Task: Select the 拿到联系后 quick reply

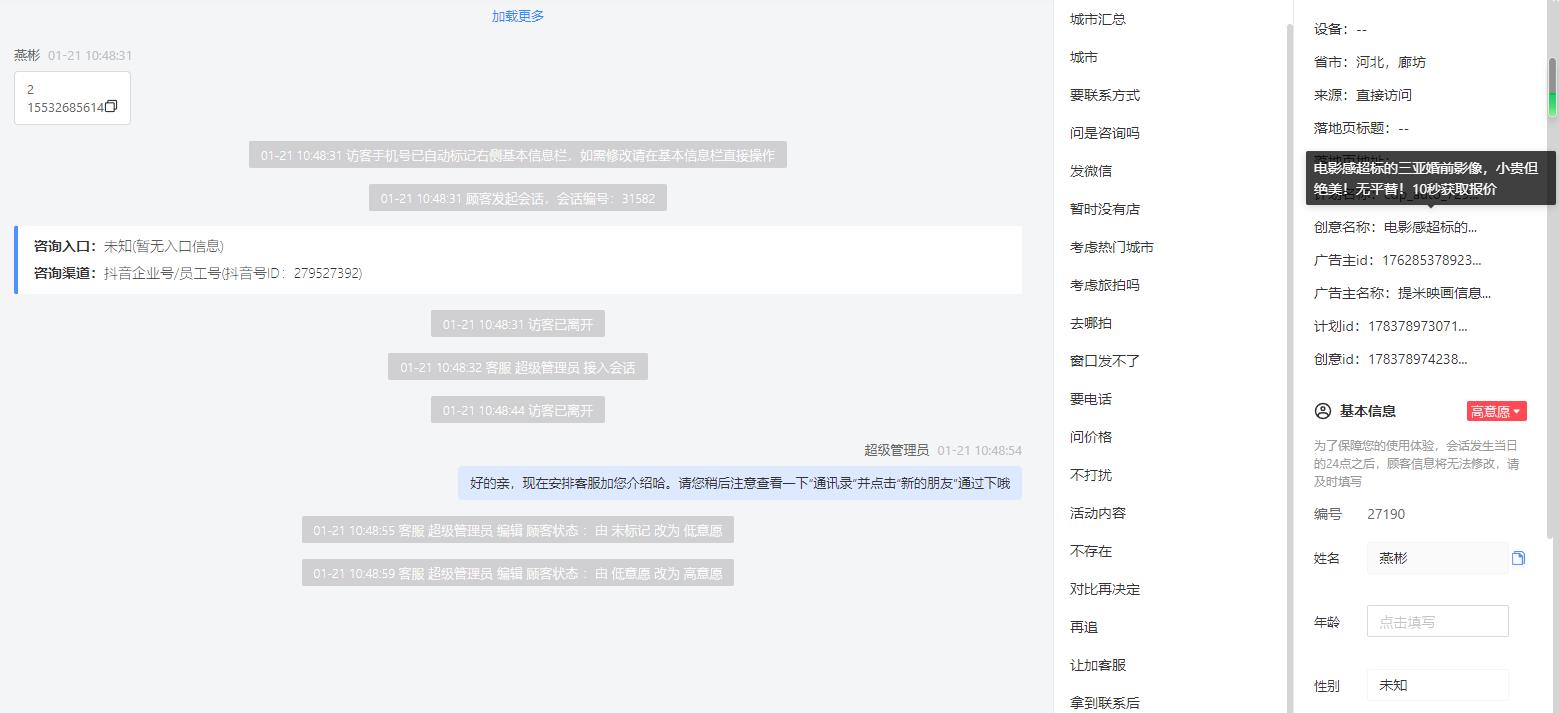Action: [x=1105, y=703]
